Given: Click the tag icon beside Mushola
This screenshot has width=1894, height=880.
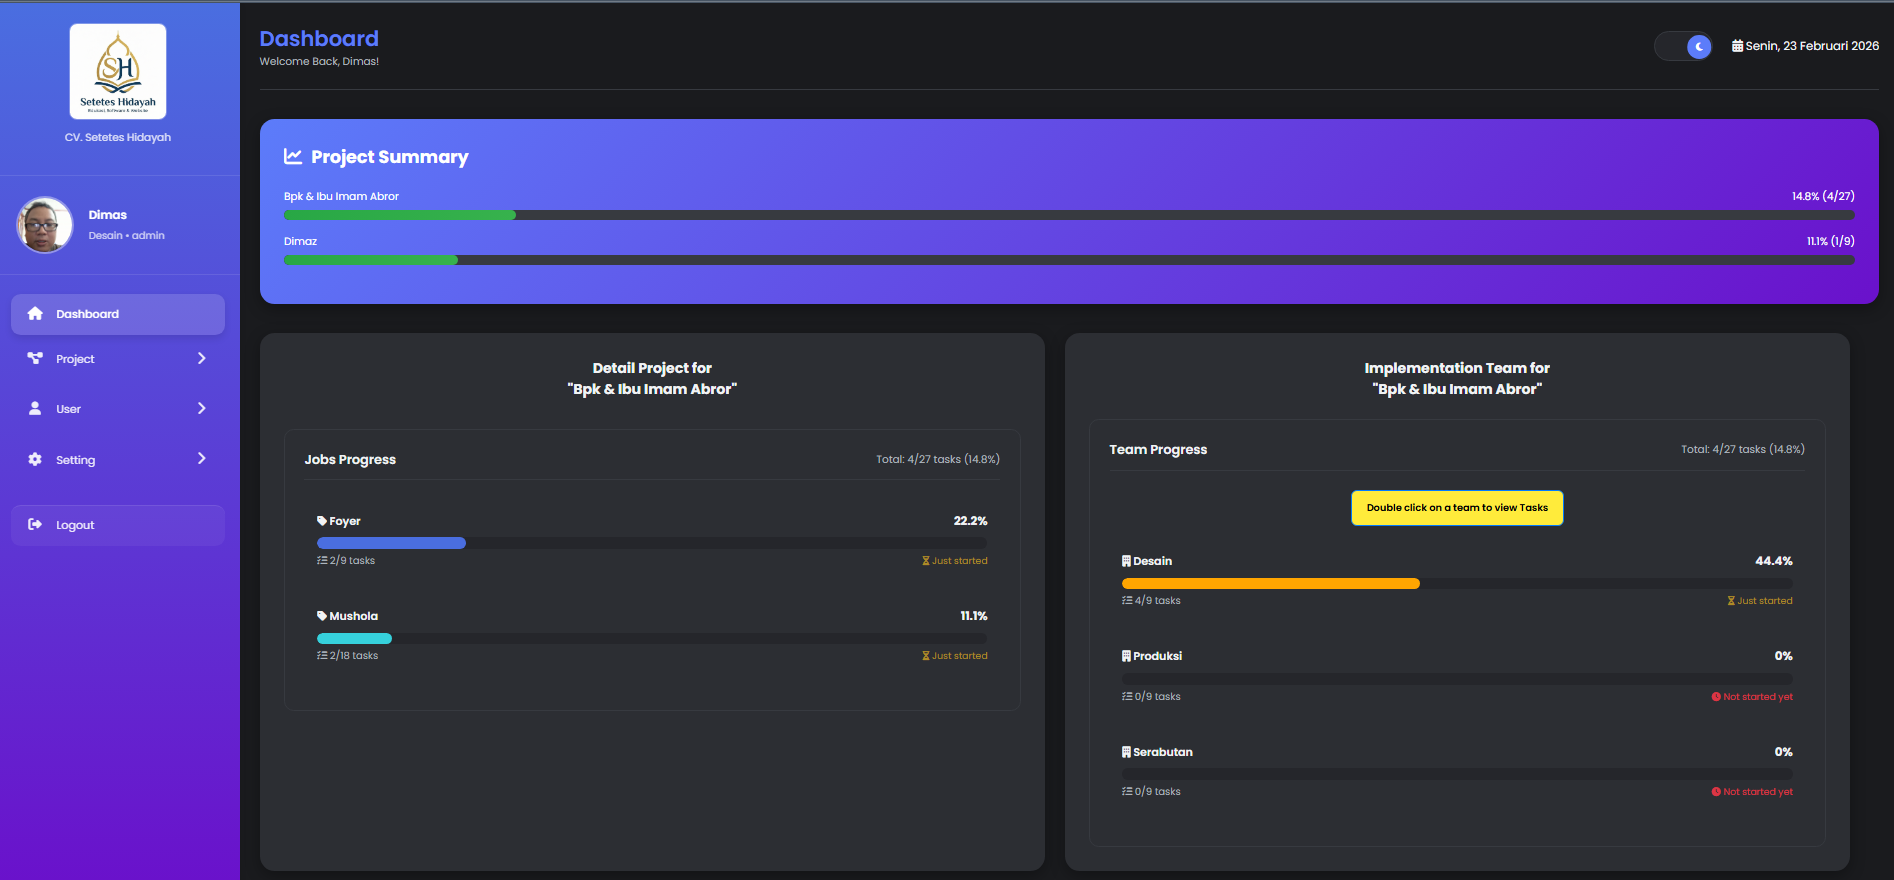Looking at the screenshot, I should click(322, 616).
